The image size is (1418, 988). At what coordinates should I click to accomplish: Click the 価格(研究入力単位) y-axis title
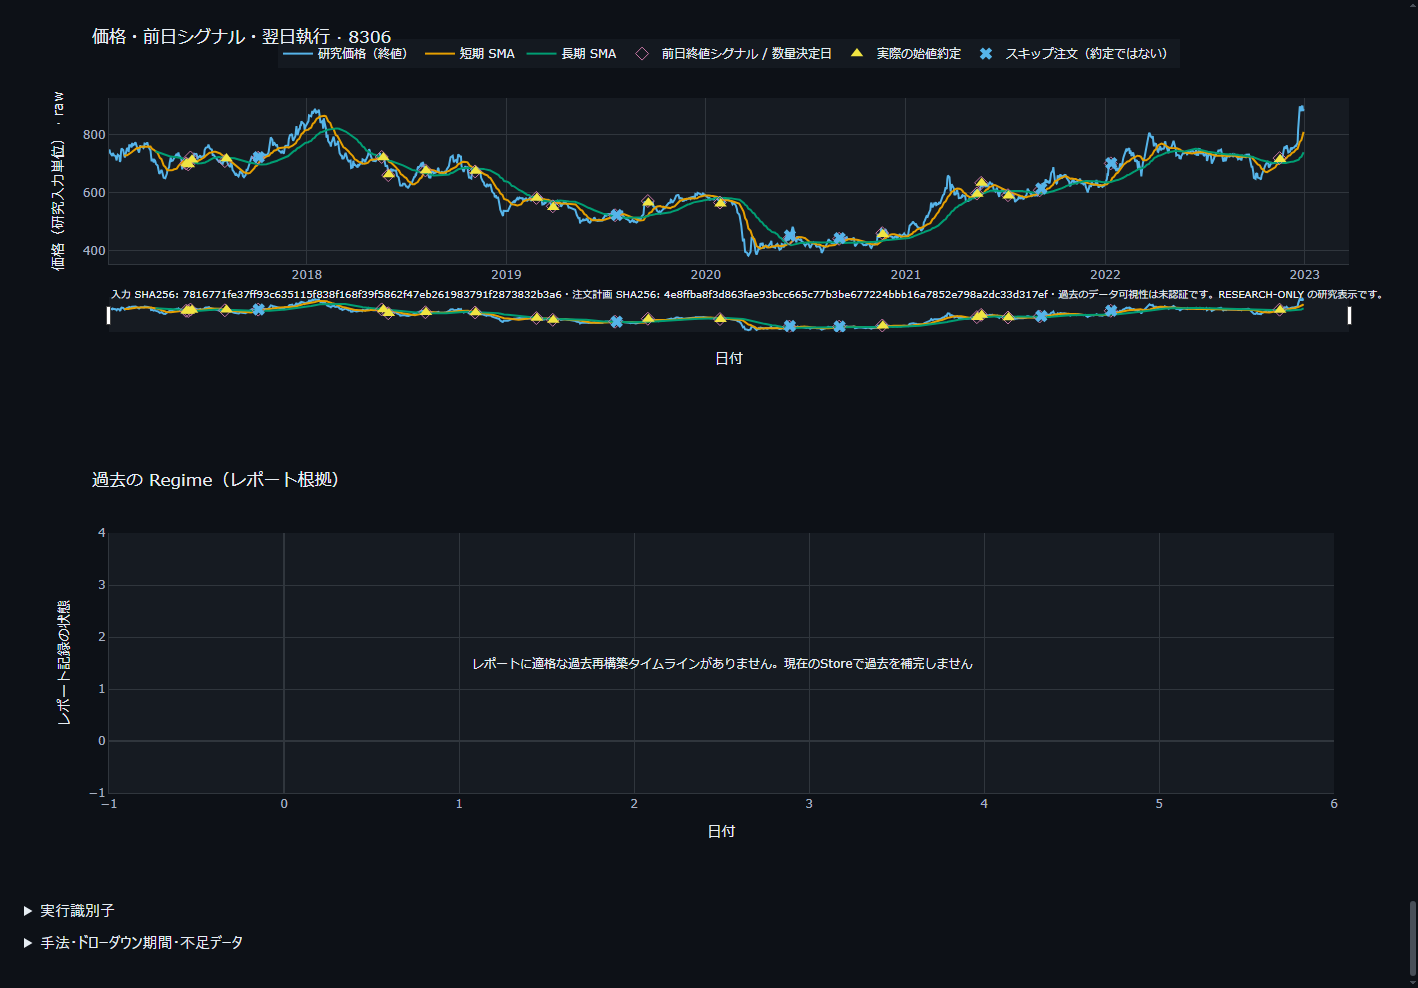coord(58,181)
